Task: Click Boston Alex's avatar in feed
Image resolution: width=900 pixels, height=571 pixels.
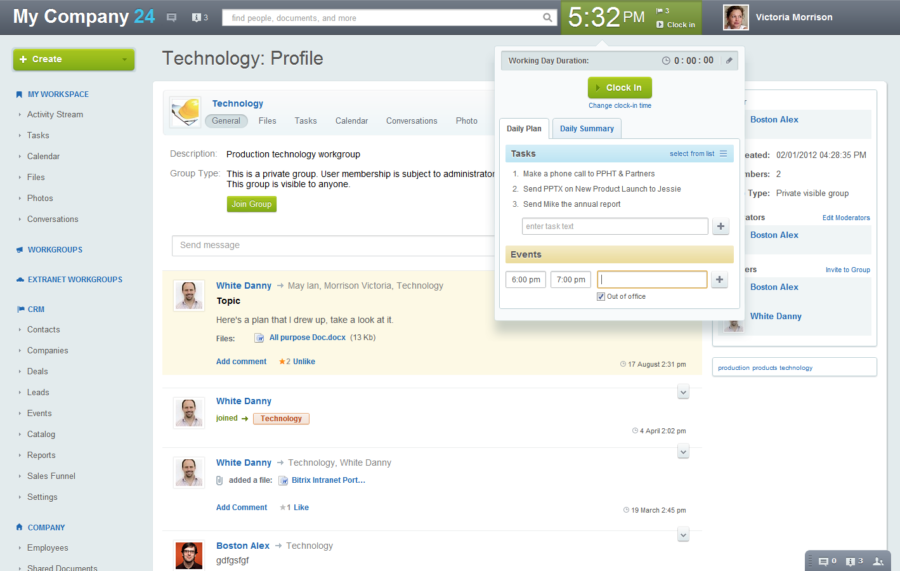Action: coord(189,555)
